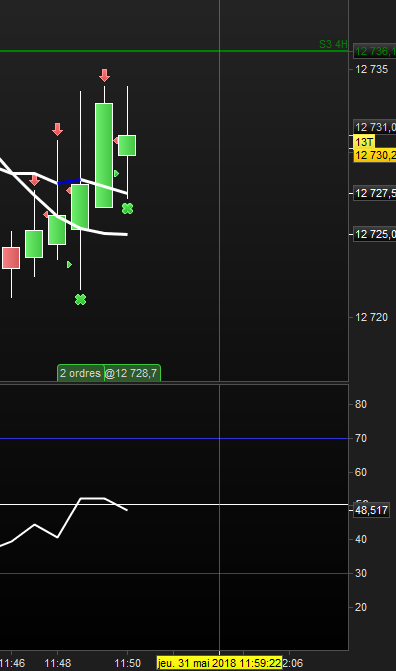Click the 12 736,1 green price label
Image resolution: width=396 pixels, height=671 pixels.
375,51
